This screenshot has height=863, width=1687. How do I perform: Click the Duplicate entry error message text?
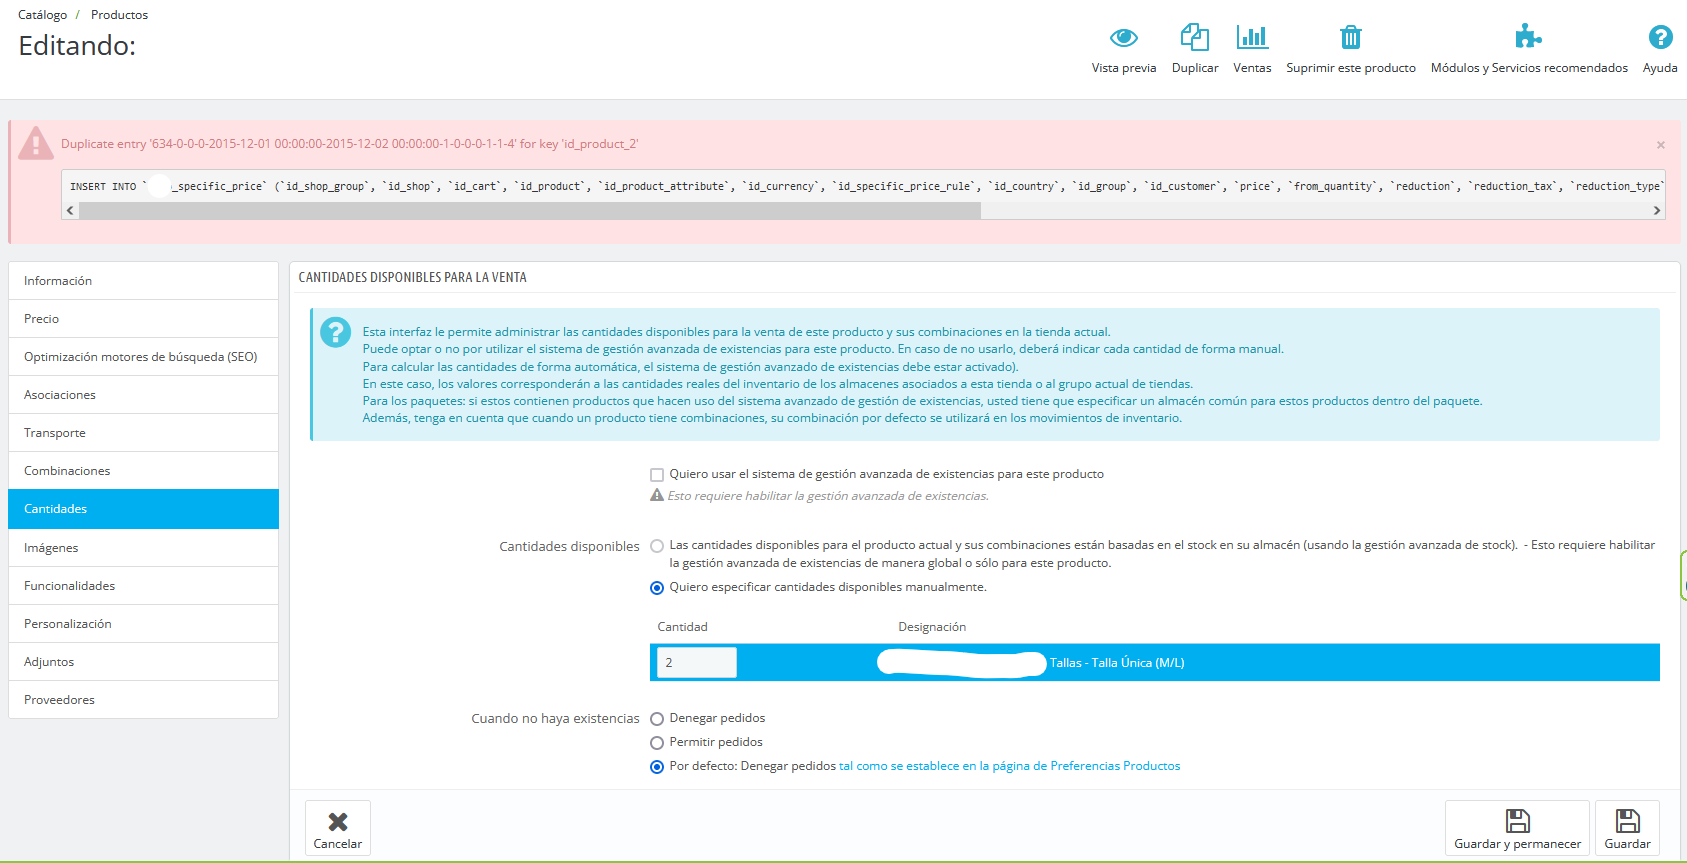349,144
